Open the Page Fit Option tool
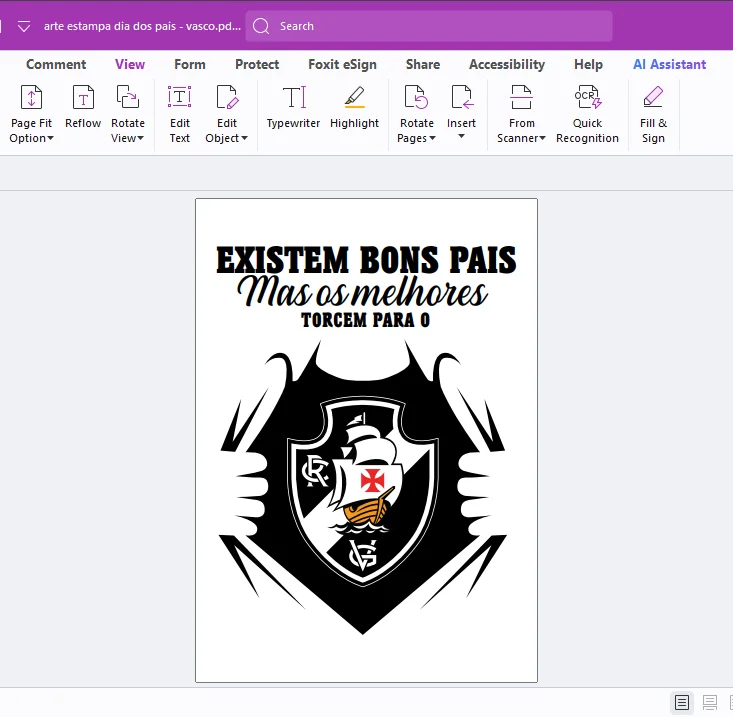This screenshot has width=733, height=717. point(31,114)
